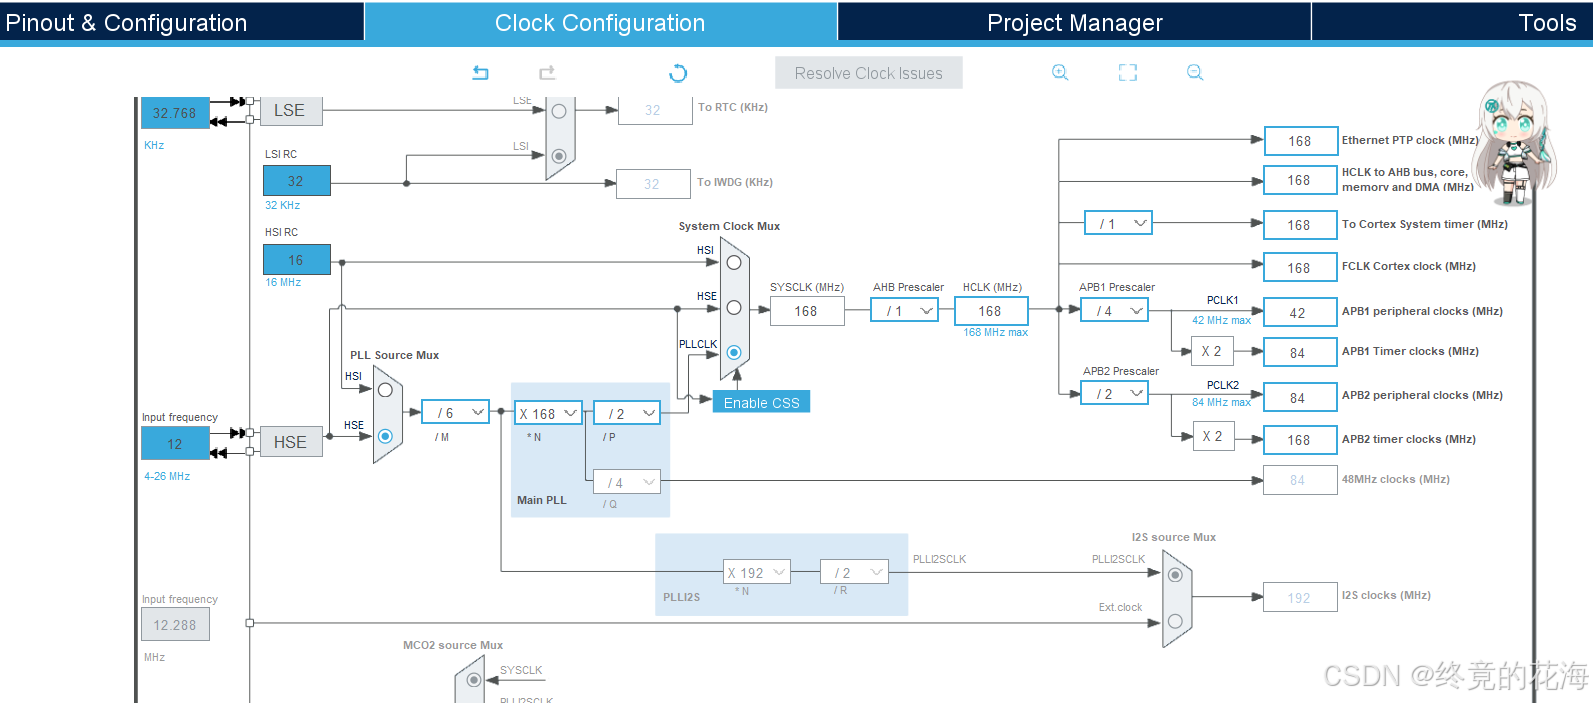This screenshot has height=703, width=1593.
Task: Open the Tools tab
Action: (1452, 22)
